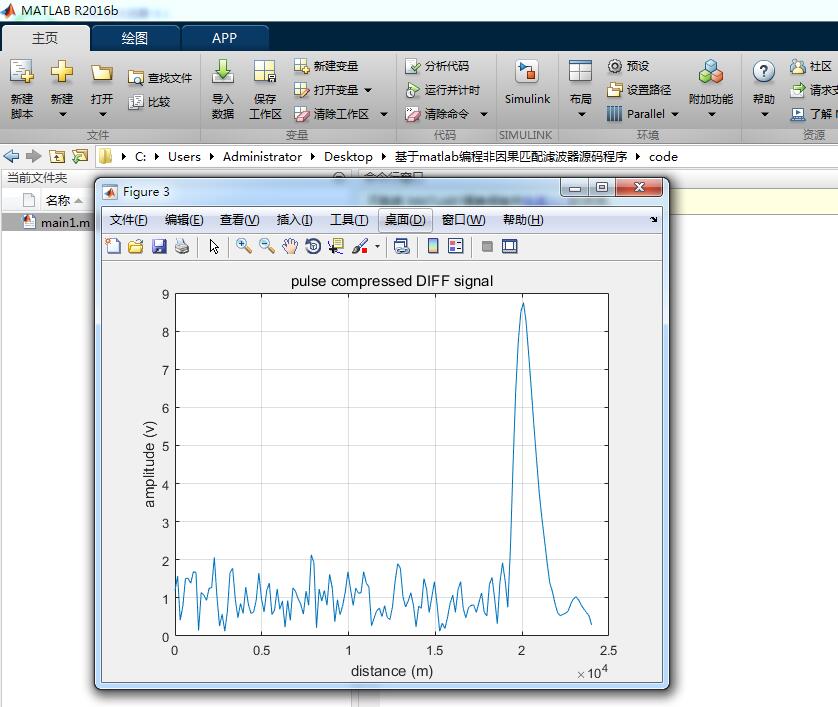
Task: Toggle Zoom Out tool in Figure 3
Action: (267, 246)
